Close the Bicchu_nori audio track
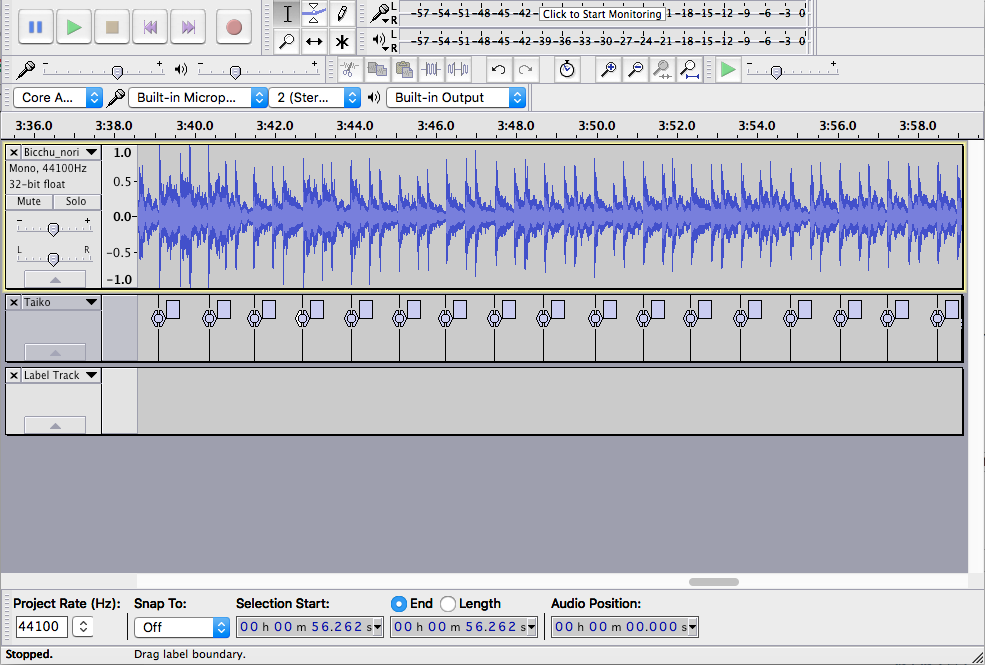The height and width of the screenshot is (665, 985). point(14,152)
